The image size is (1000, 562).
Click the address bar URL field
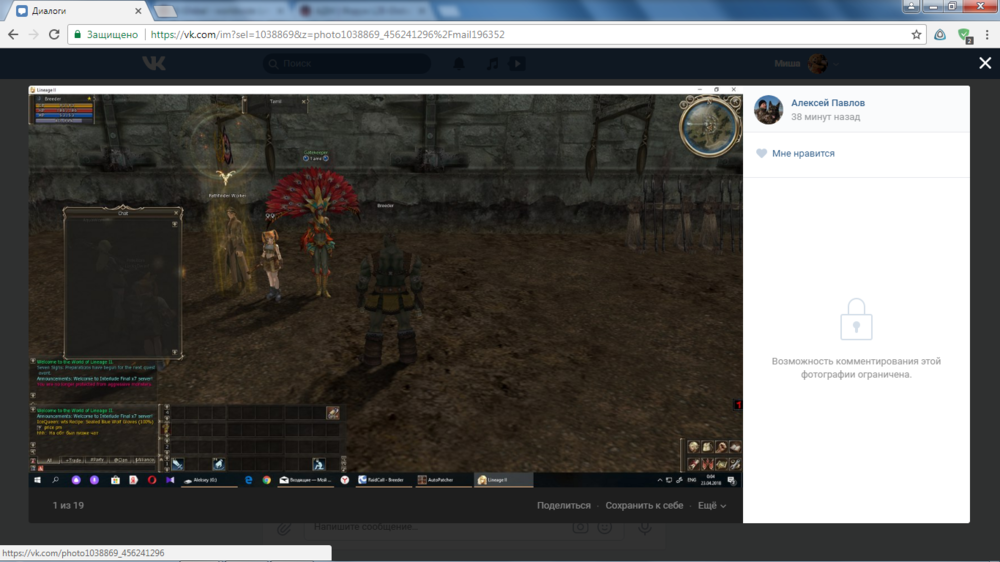click(x=500, y=34)
